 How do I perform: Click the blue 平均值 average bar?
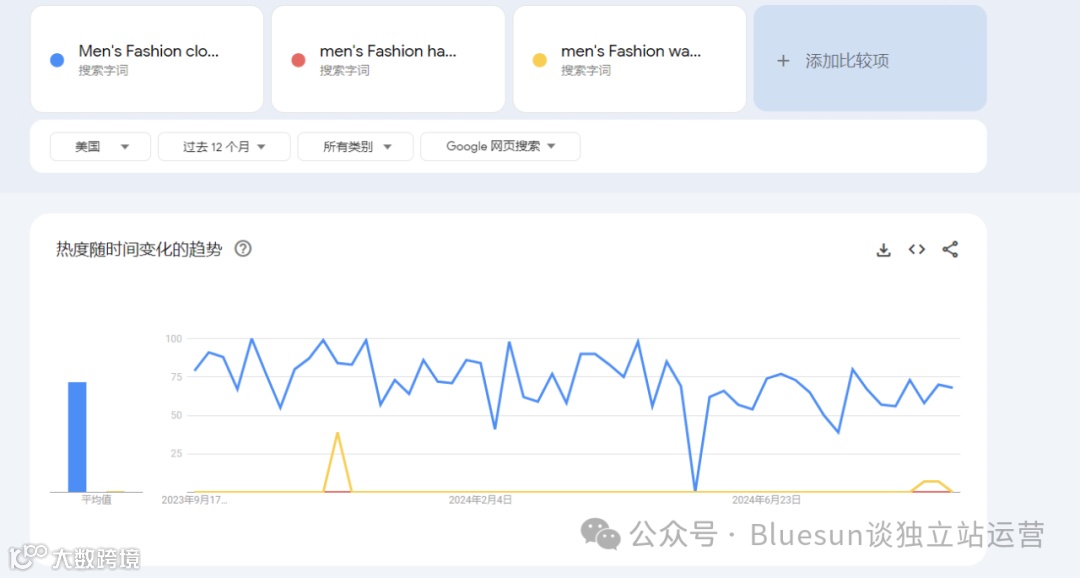(x=77, y=437)
